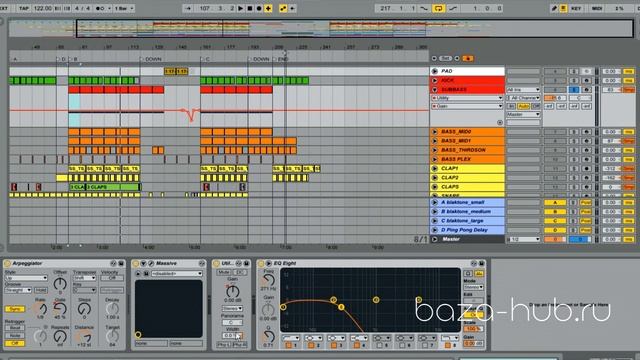Solo the SUBBASS track
This screenshot has width=640, height=360.
pos(574,89)
